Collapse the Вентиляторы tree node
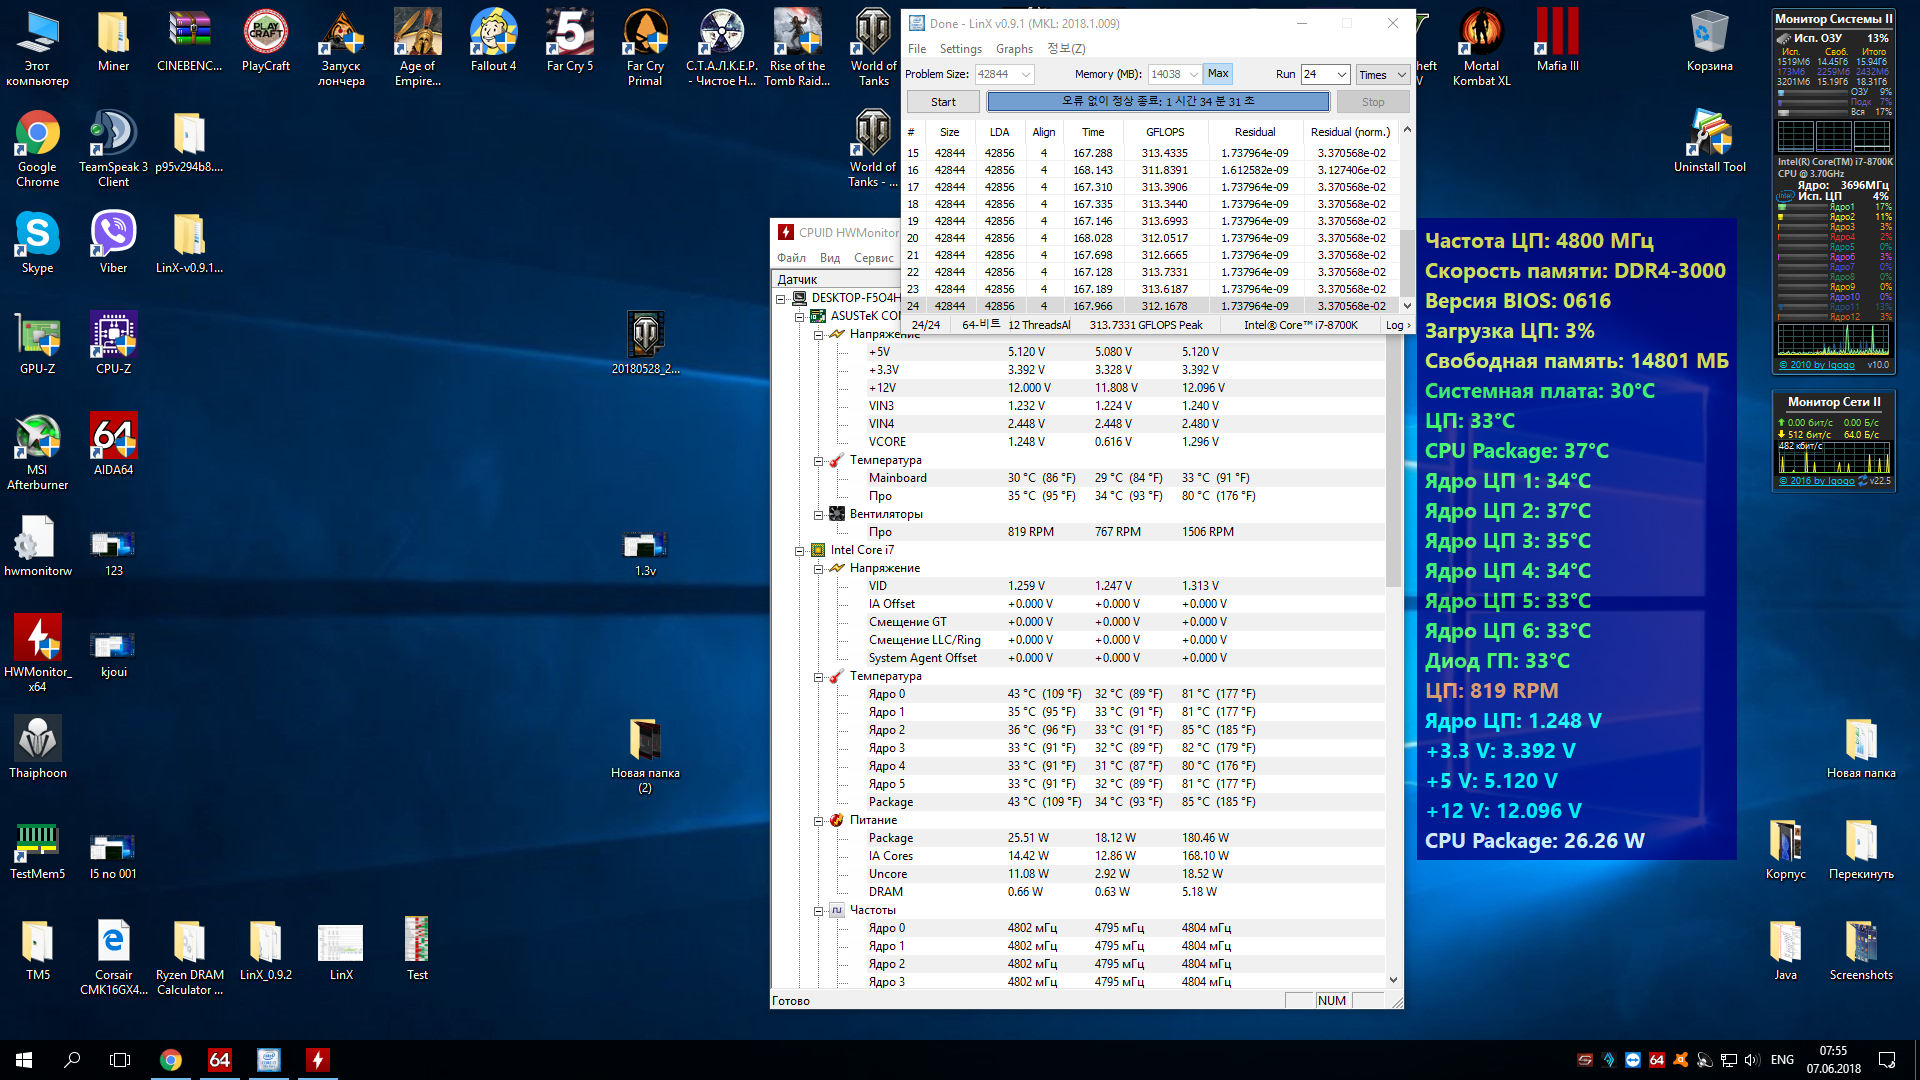 pyautogui.click(x=818, y=514)
